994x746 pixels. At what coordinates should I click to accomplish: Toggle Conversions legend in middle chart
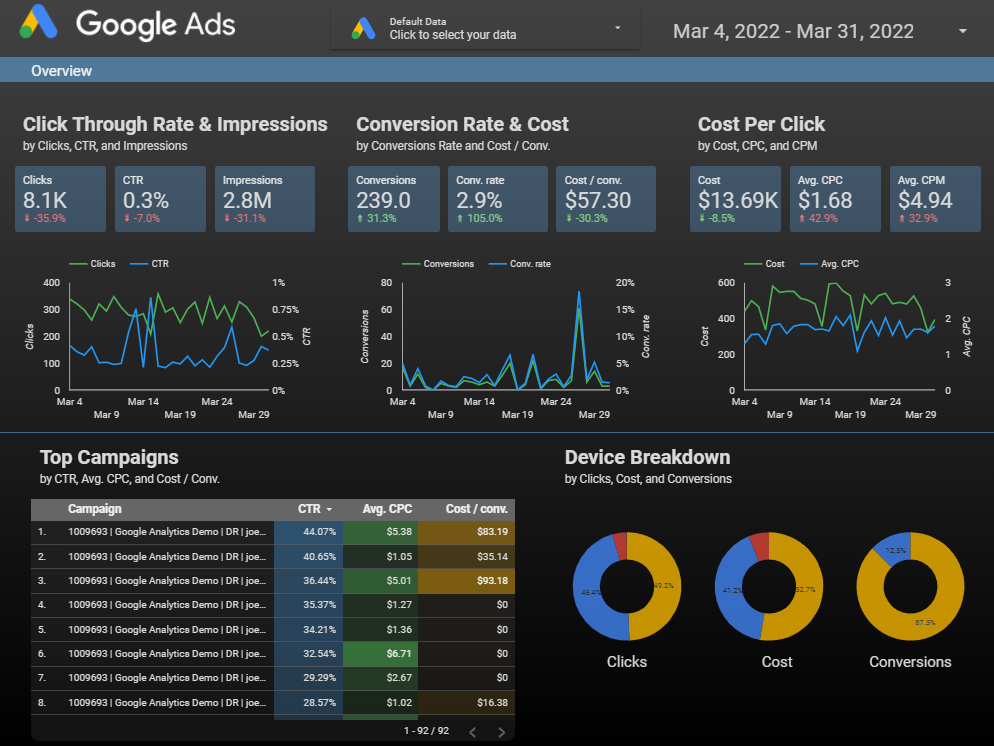[438, 264]
